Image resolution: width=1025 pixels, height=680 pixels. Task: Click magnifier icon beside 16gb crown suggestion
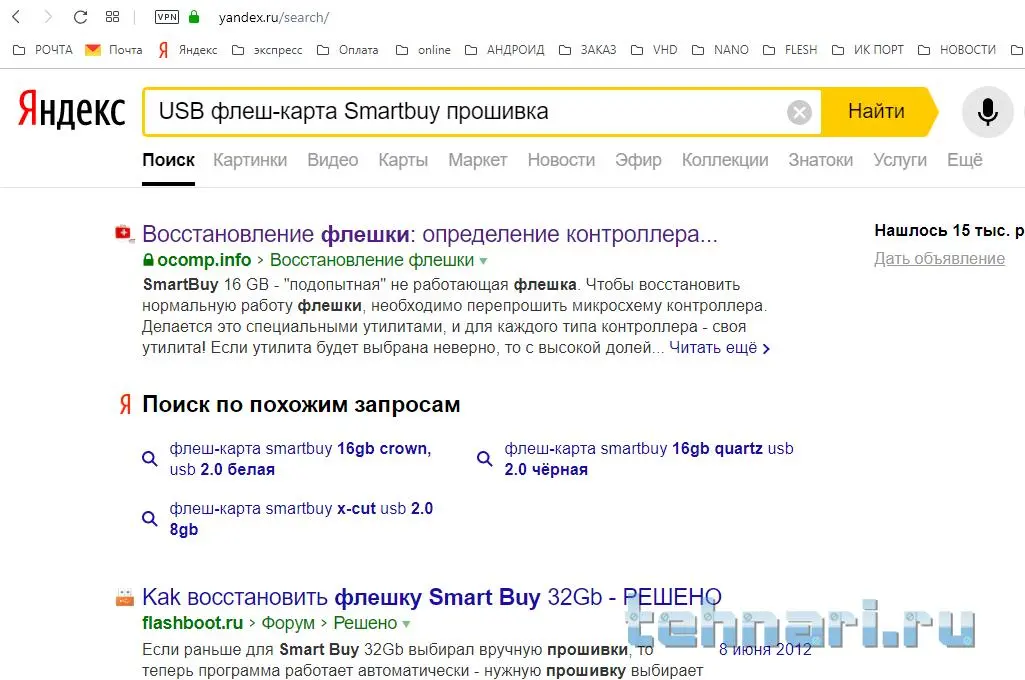click(150, 458)
